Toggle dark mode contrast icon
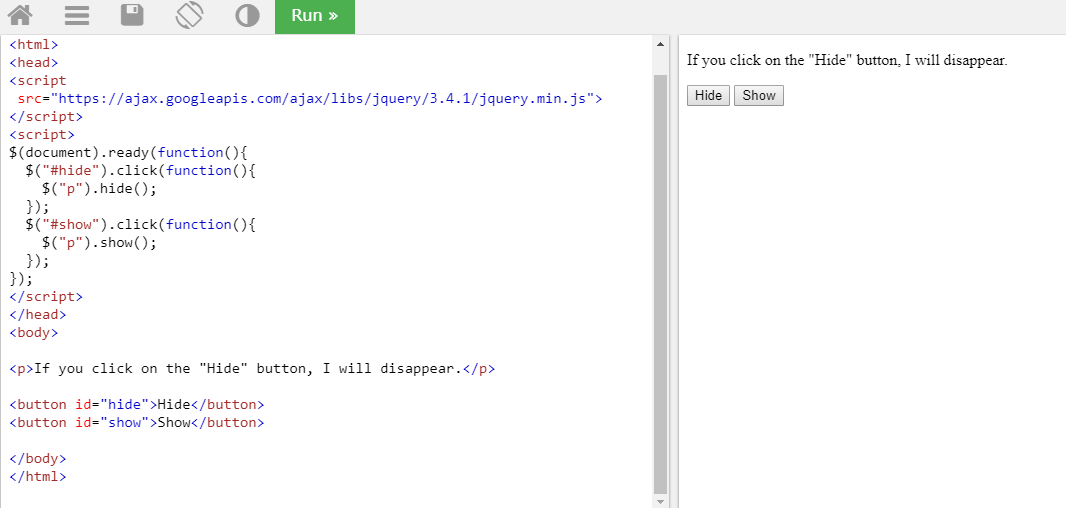1066x508 pixels. pos(247,16)
